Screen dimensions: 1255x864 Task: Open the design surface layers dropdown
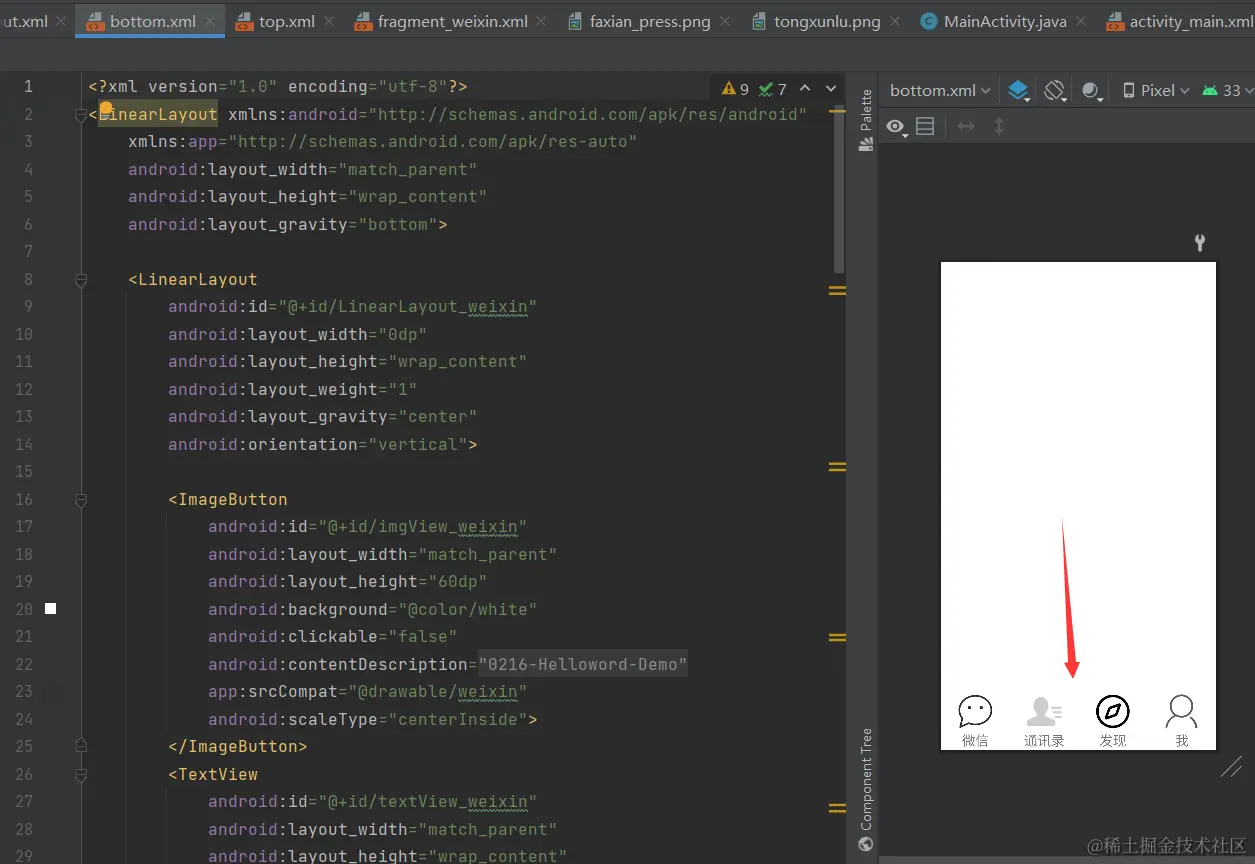[x=1019, y=91]
